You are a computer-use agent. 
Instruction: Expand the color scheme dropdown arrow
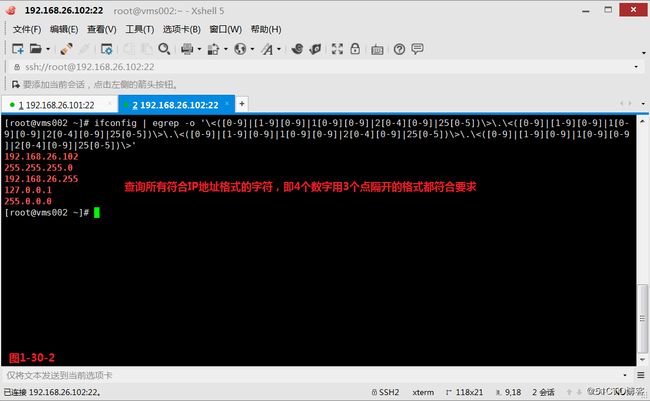(226, 49)
